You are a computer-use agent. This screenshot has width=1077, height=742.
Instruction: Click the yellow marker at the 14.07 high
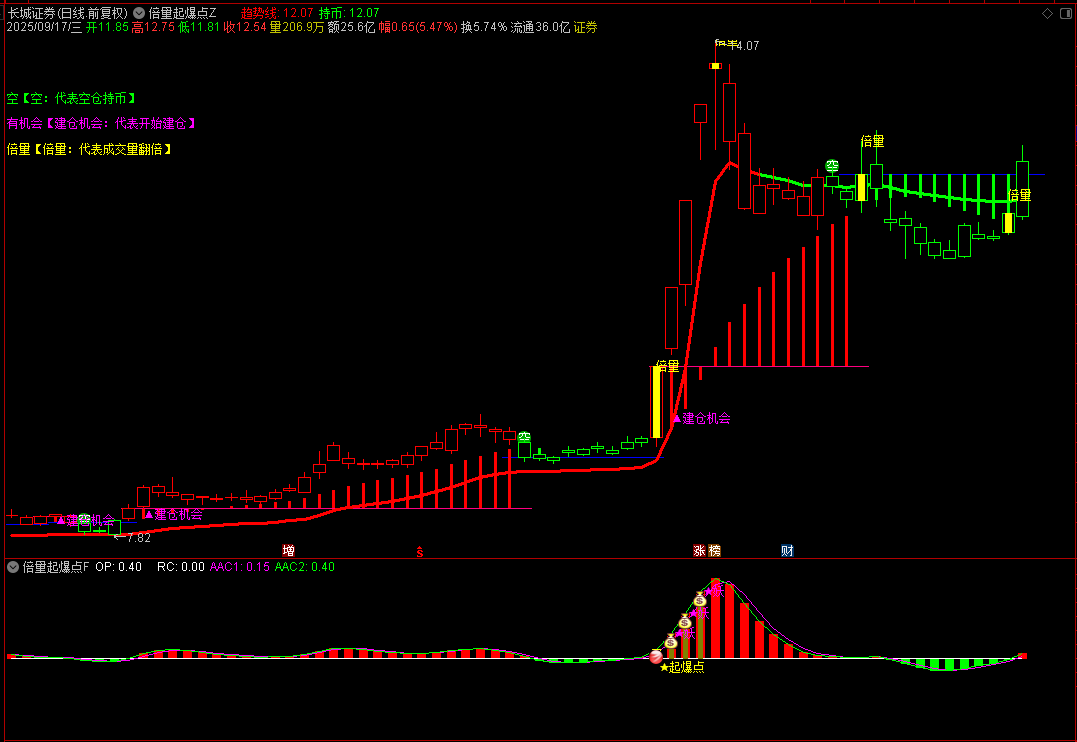[x=715, y=66]
